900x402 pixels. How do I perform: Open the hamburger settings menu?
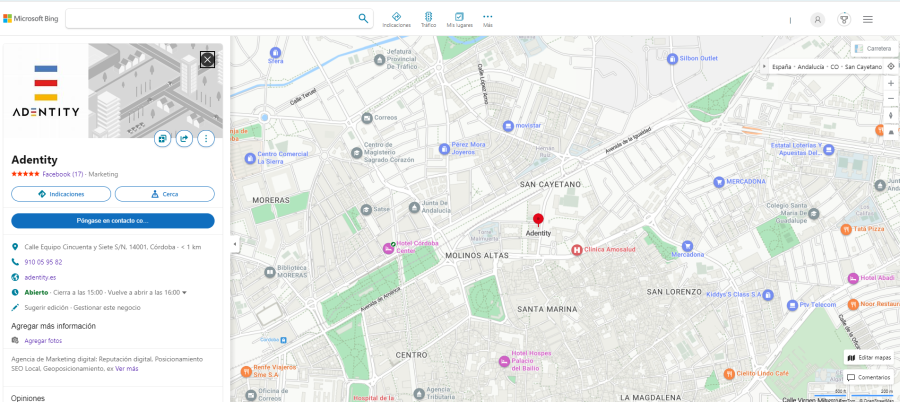pos(867,19)
